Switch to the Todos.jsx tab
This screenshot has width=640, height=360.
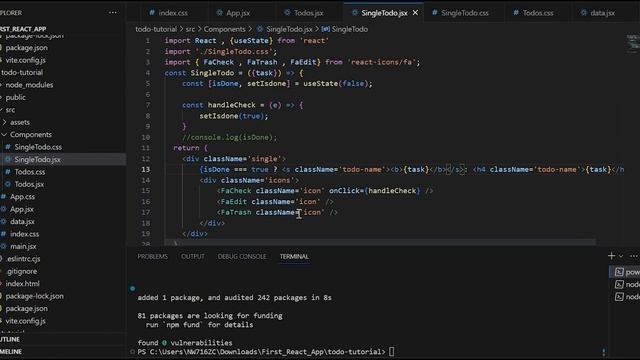(309, 13)
